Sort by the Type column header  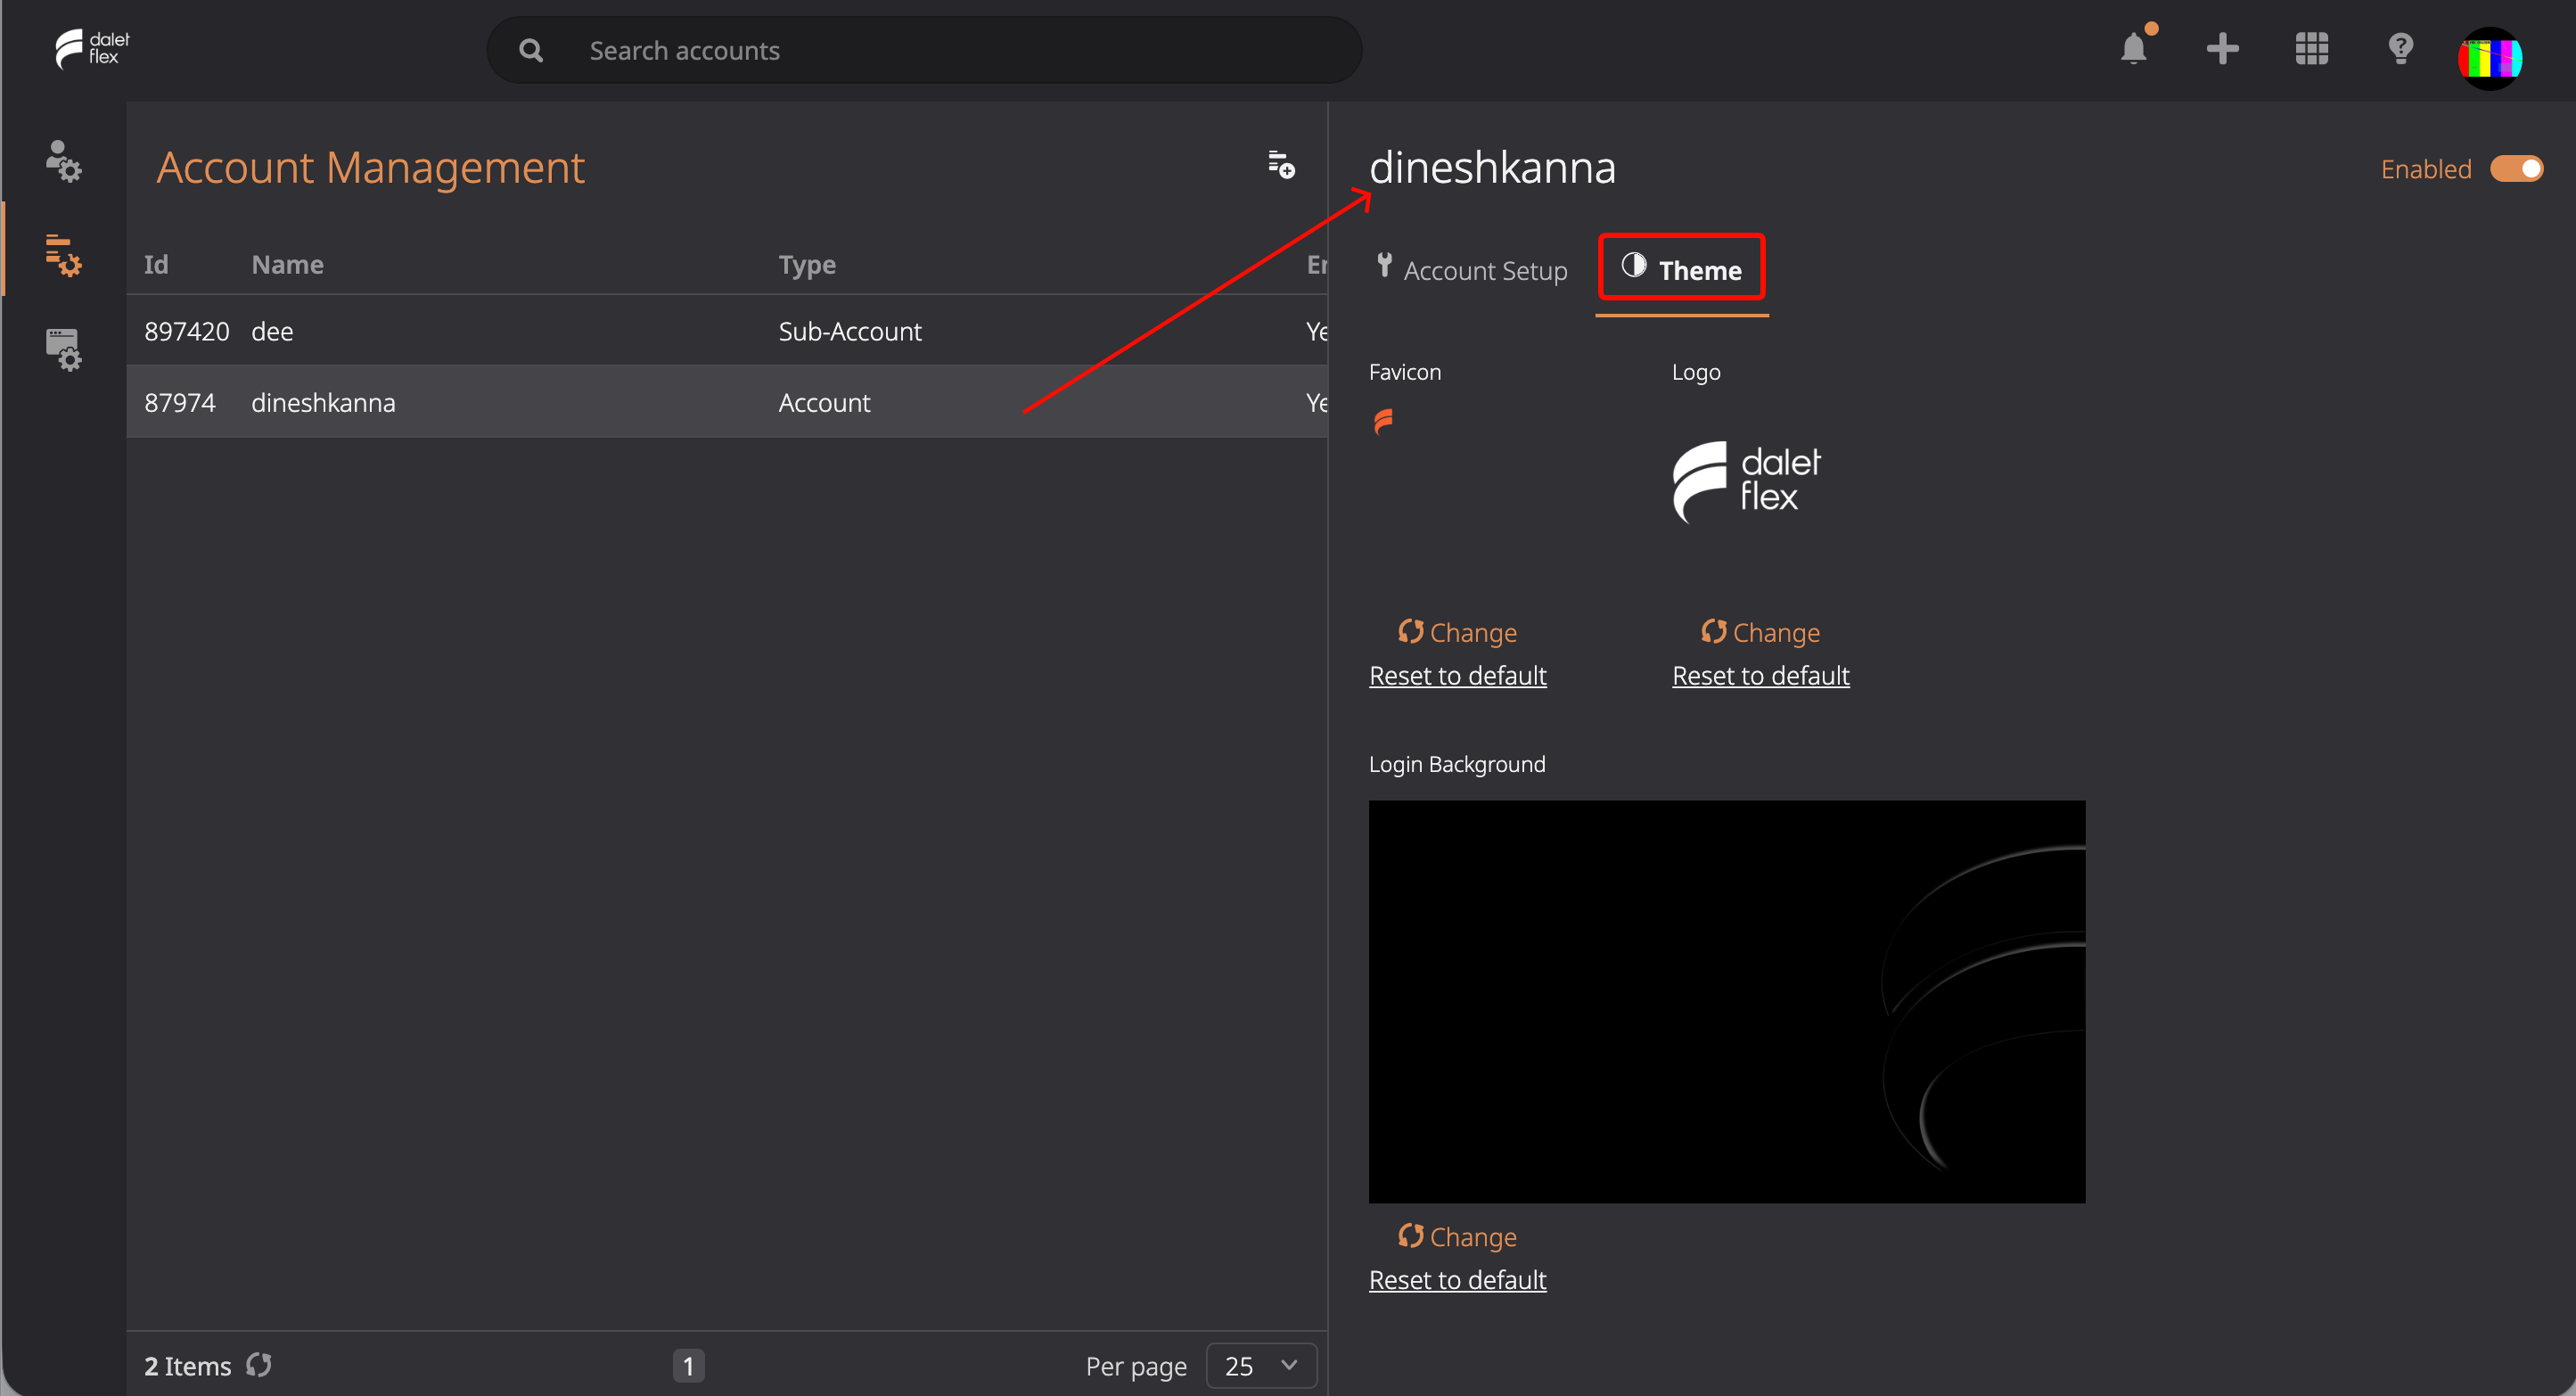[x=807, y=265]
